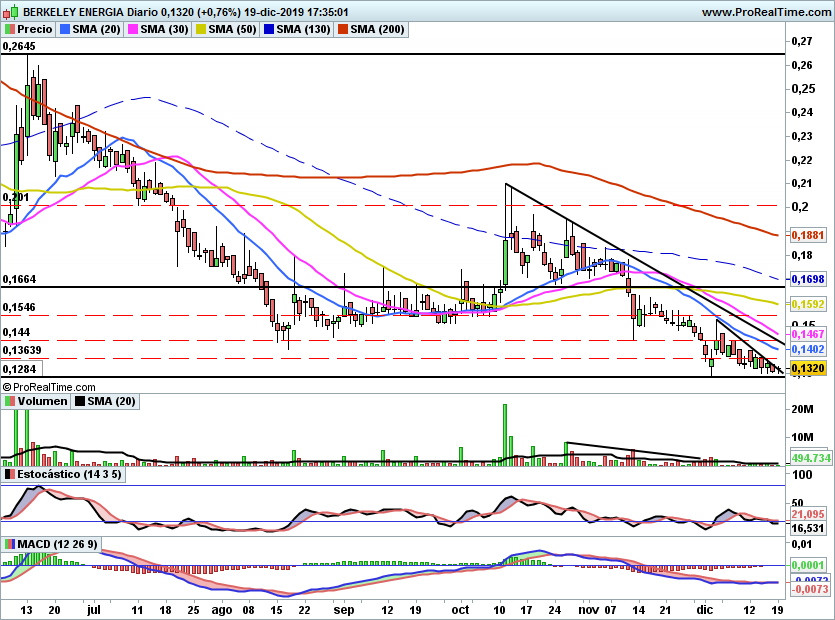Click the Estocástico (14 3 5) indicator icon
The image size is (835, 620).
point(10,474)
